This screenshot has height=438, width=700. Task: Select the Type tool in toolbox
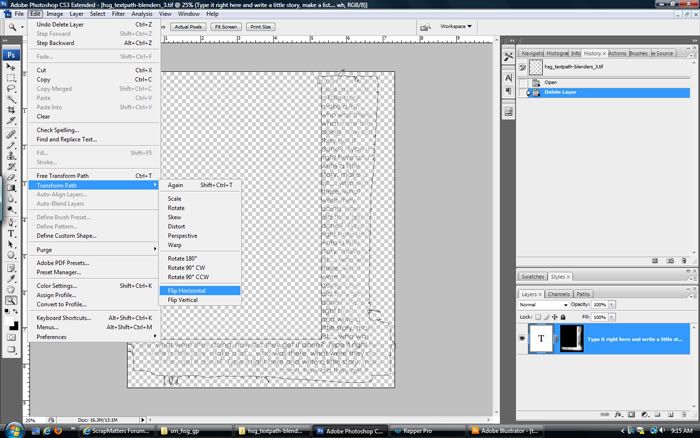(x=11, y=233)
